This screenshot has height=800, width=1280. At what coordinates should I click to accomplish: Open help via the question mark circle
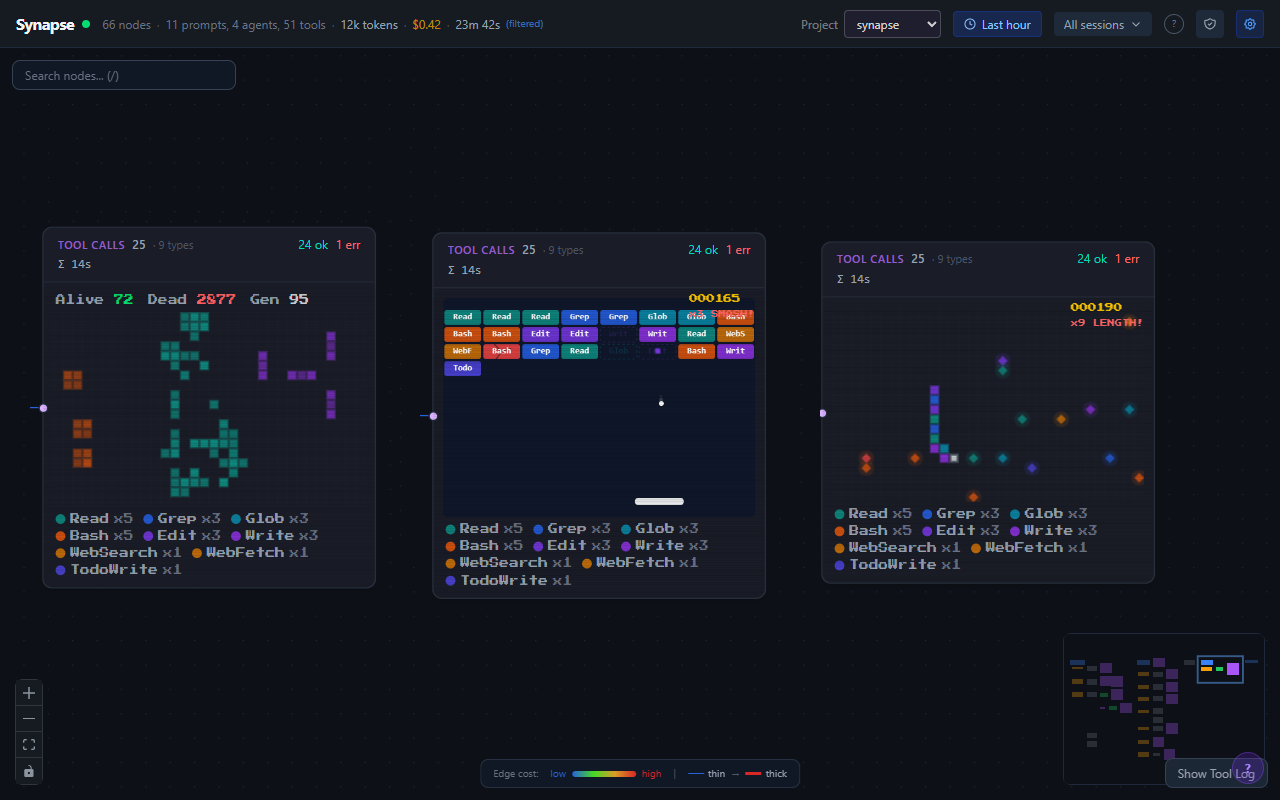point(1174,24)
